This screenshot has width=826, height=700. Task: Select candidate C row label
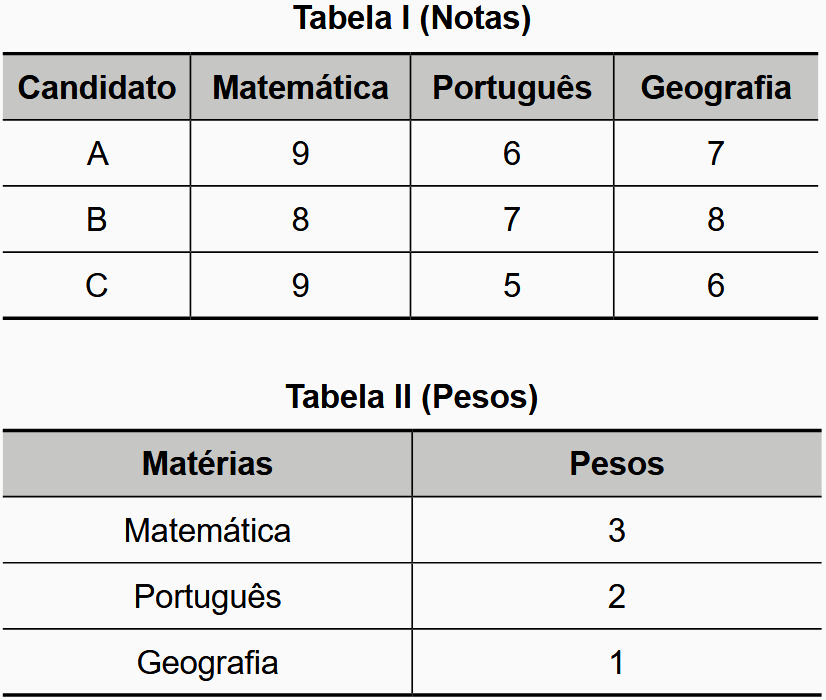click(97, 286)
